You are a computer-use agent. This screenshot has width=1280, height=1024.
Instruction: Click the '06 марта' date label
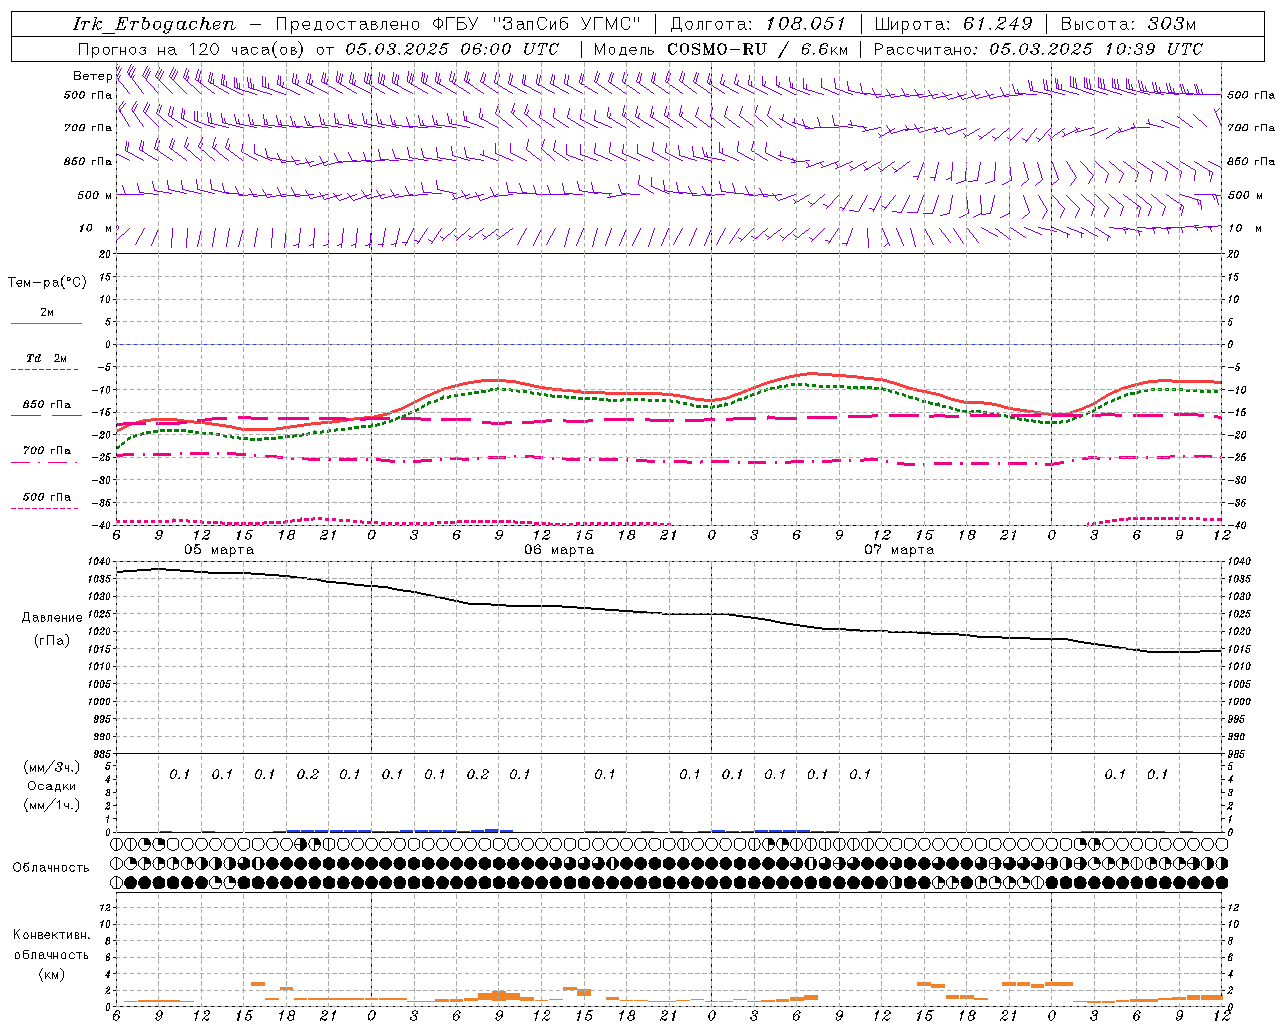[x=559, y=550]
